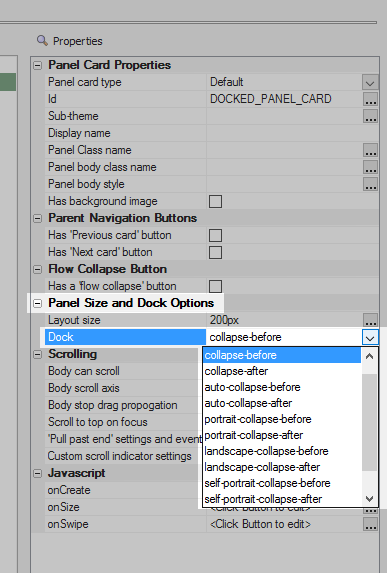Click the dropdown list scroll down arrow
Viewport: 387px width, 573px height.
coord(369,499)
